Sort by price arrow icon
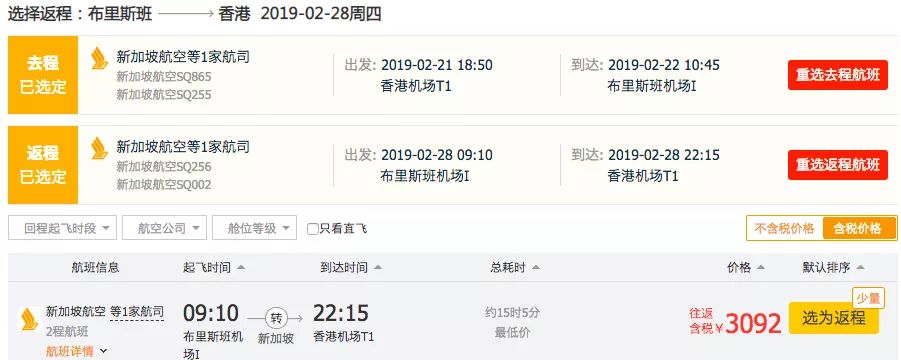Viewport: 901px width, 360px height. (761, 268)
